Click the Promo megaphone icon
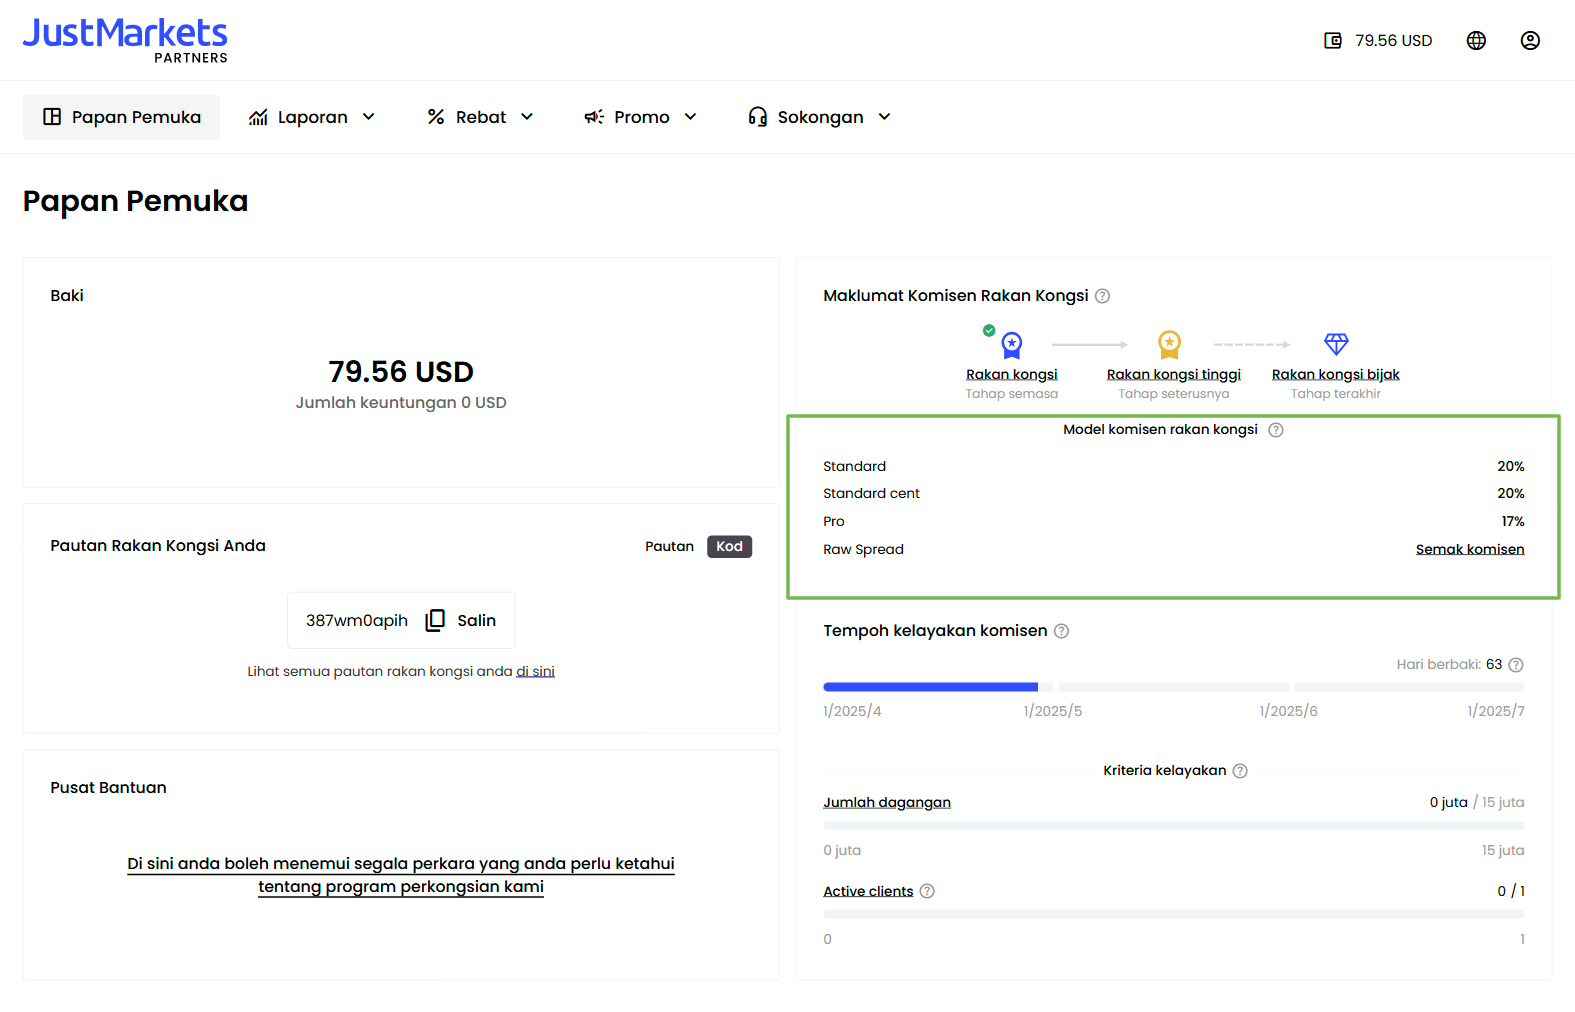 coord(594,117)
